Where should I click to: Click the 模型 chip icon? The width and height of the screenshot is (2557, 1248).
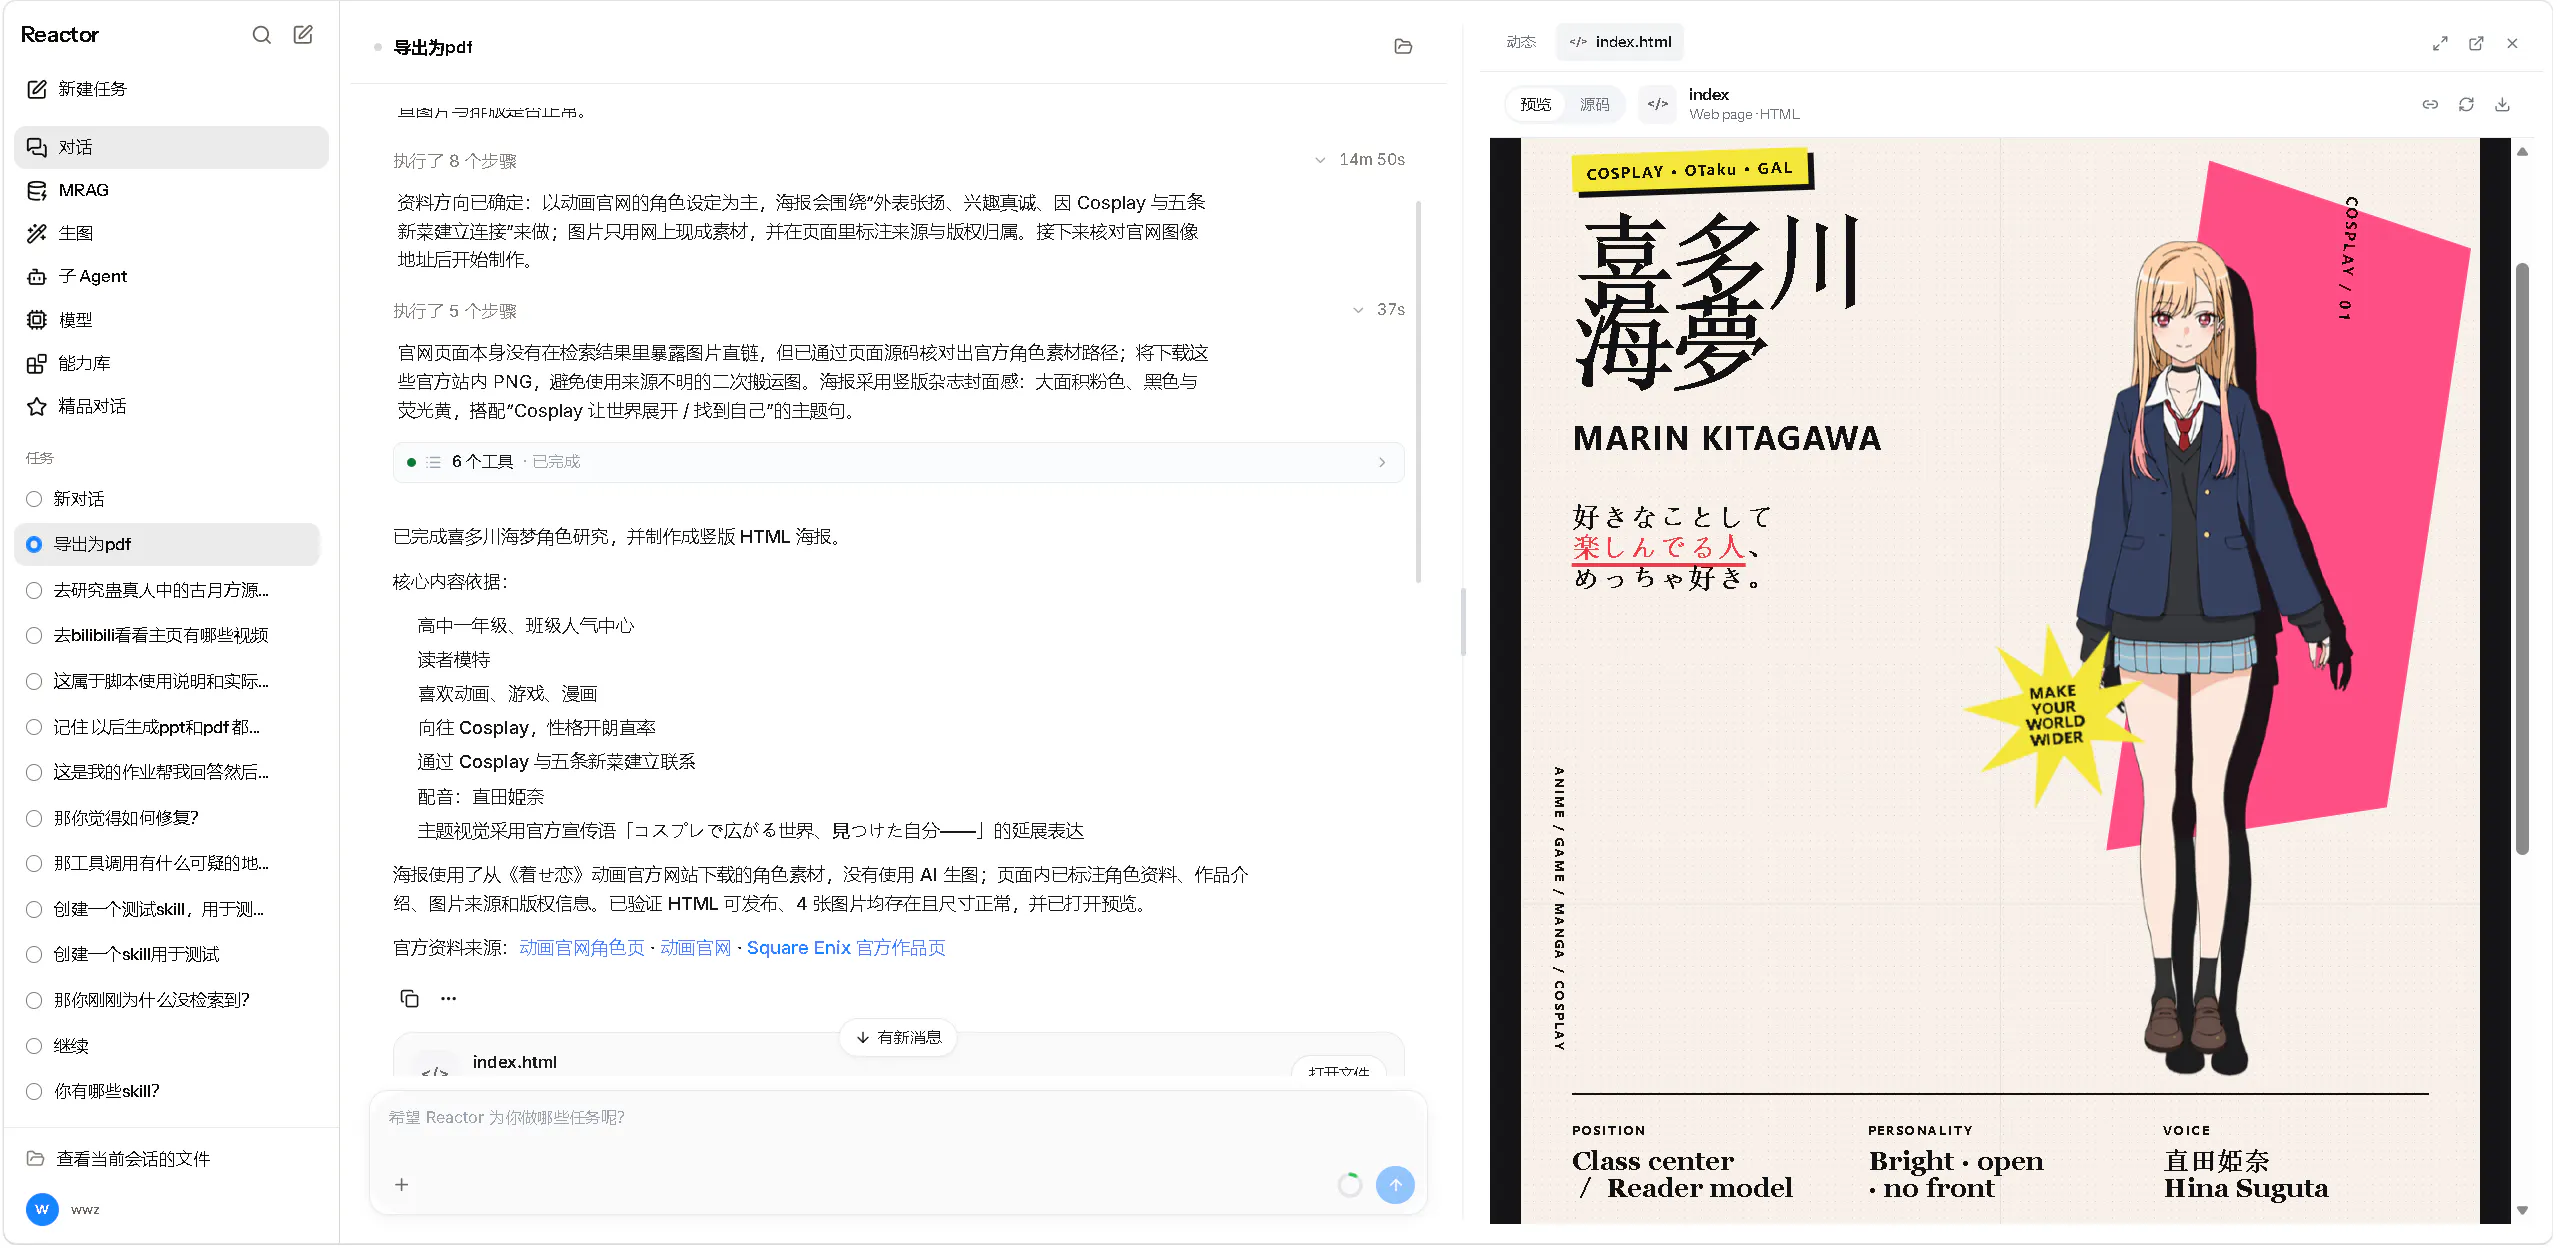(x=37, y=320)
